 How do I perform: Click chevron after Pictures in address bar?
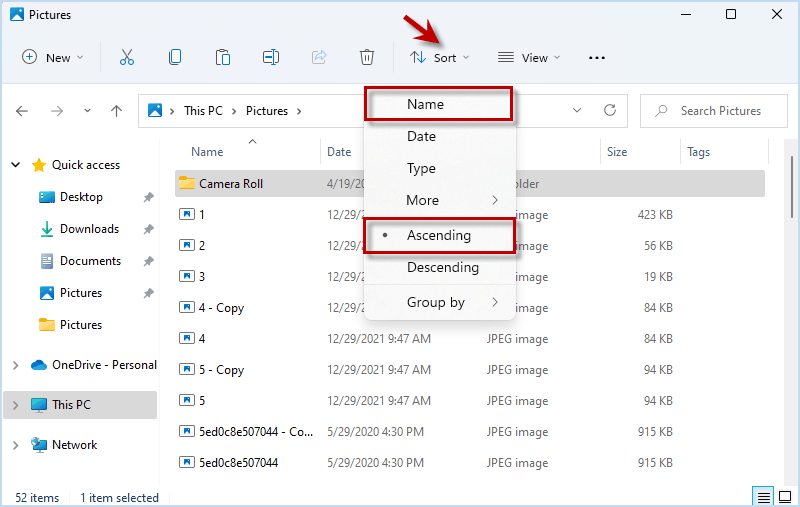point(299,111)
